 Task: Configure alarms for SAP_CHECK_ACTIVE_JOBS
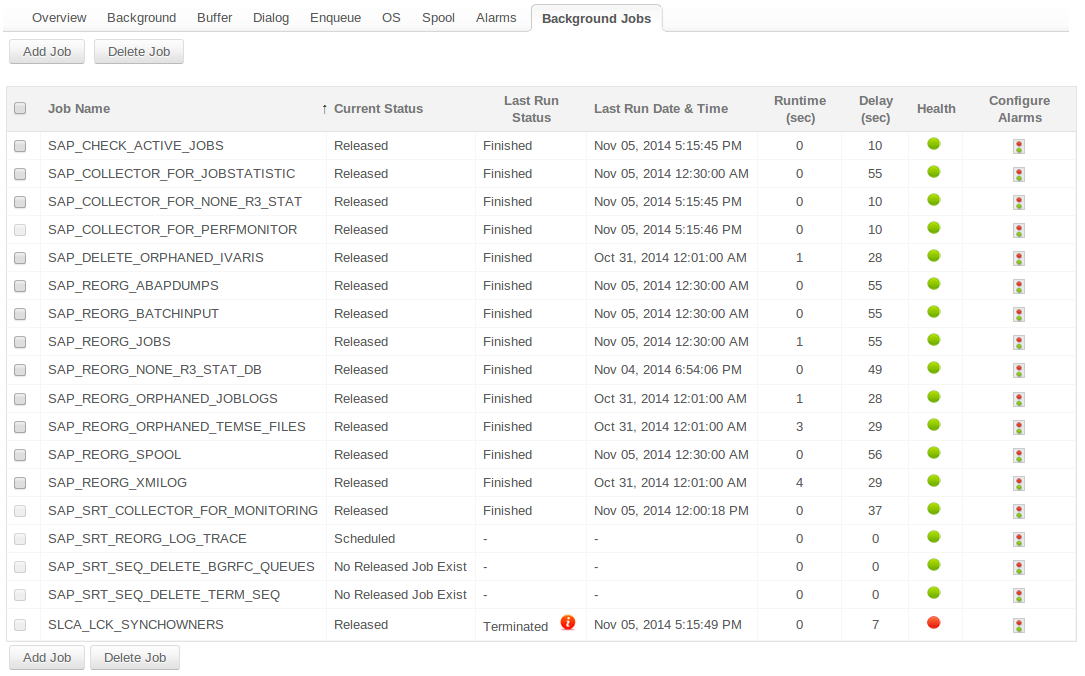pos(1019,146)
